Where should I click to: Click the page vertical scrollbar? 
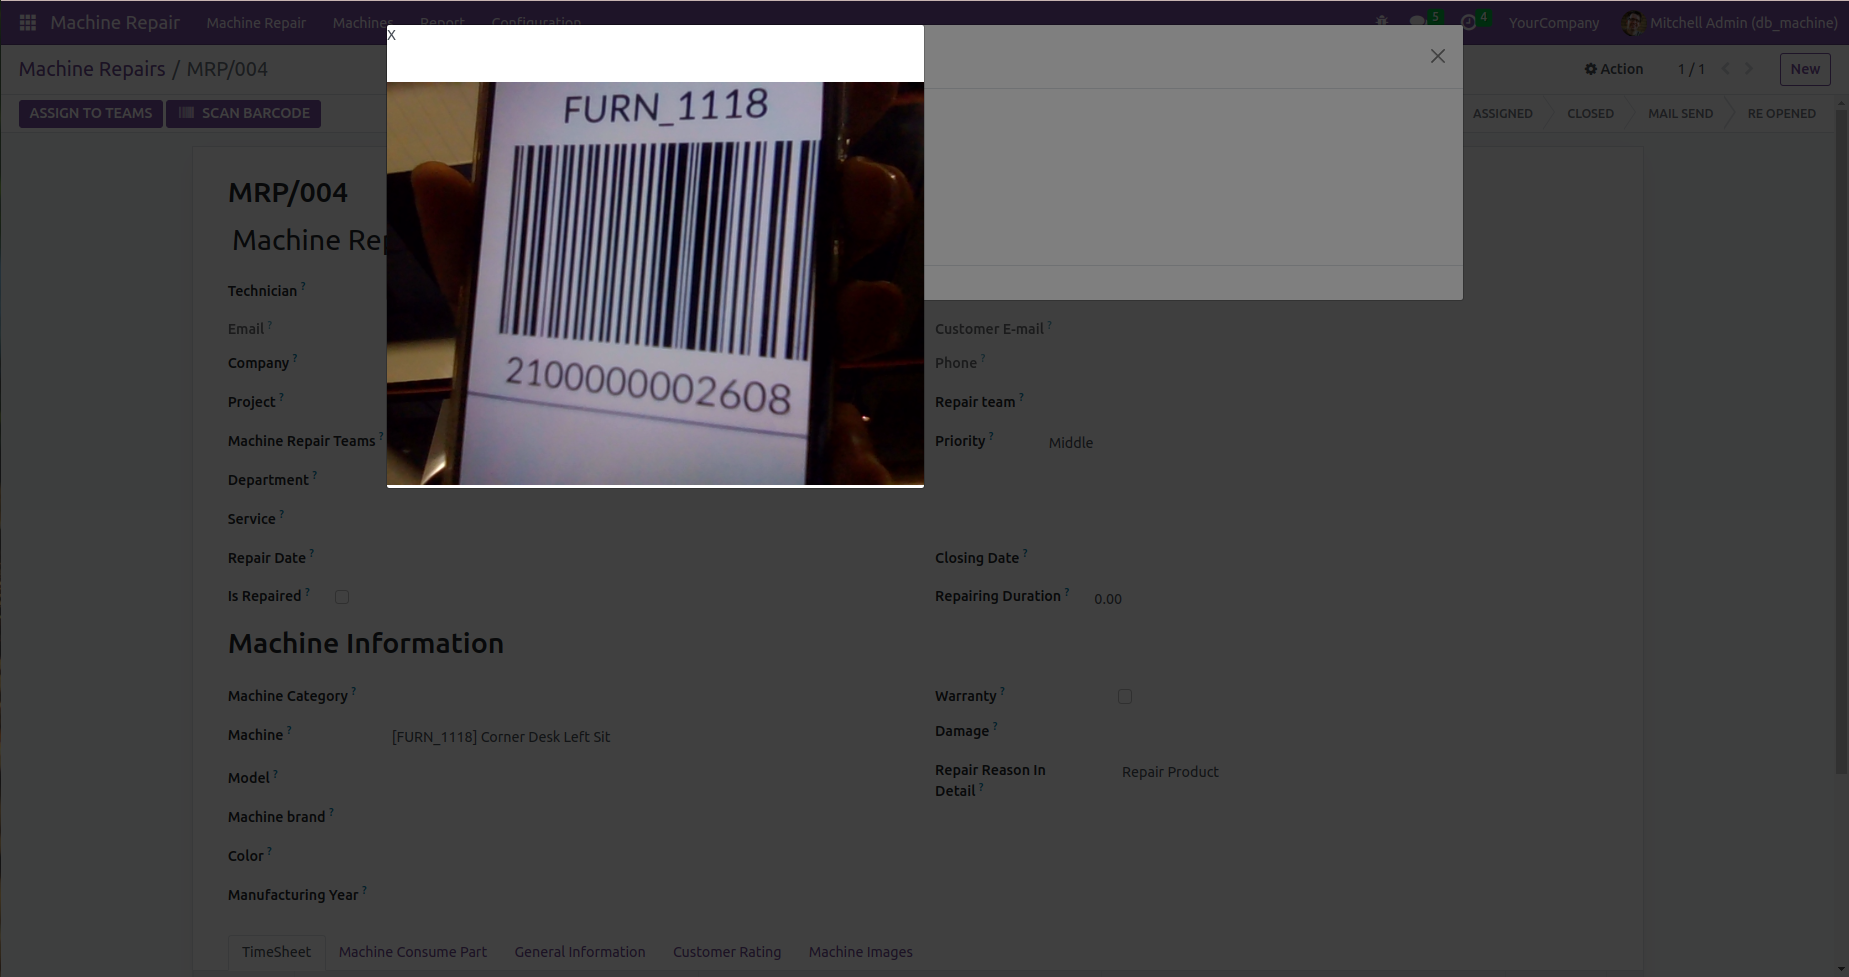point(1842,440)
